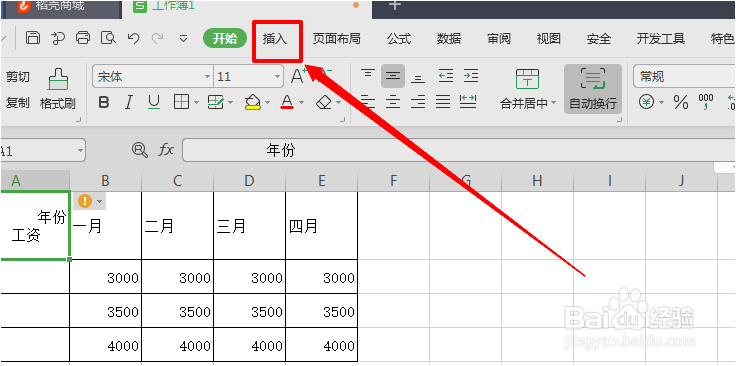Click the error warning icon in B1

click(84, 201)
